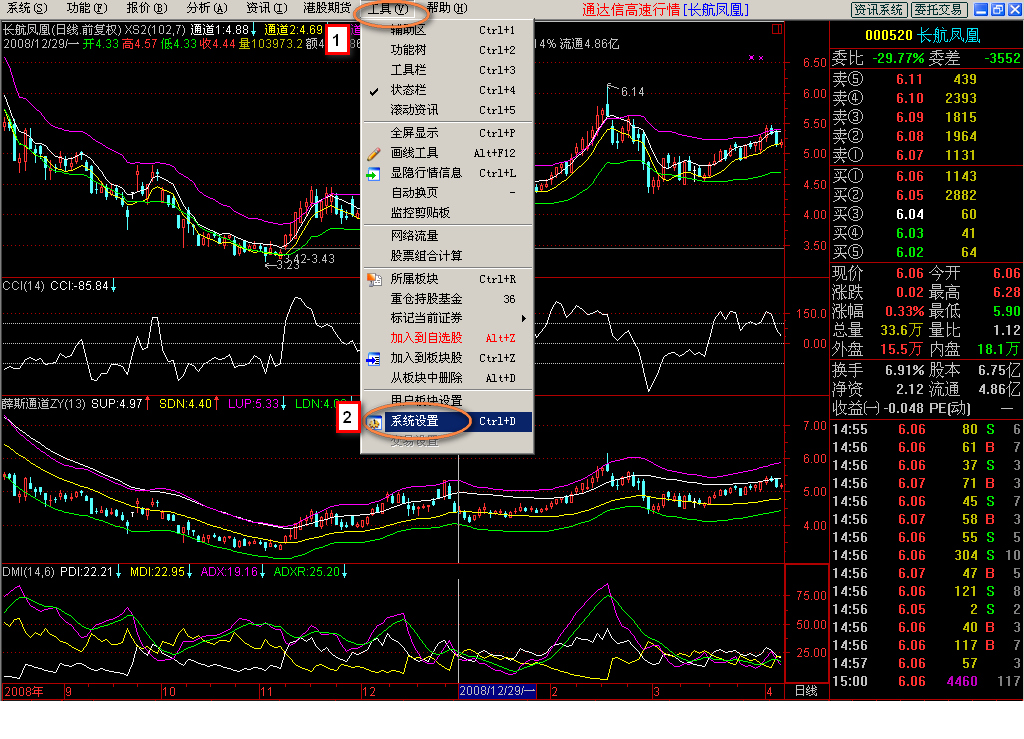Click the 所属板块 icon
This screenshot has height=739, width=1024.
tap(374, 280)
